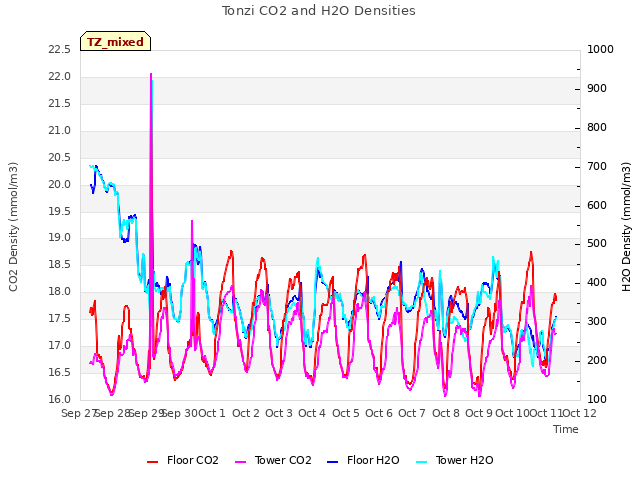Click the 19.0 tick on the CO2 axis
Image resolution: width=640 pixels, height=480 pixels.
pos(60,238)
